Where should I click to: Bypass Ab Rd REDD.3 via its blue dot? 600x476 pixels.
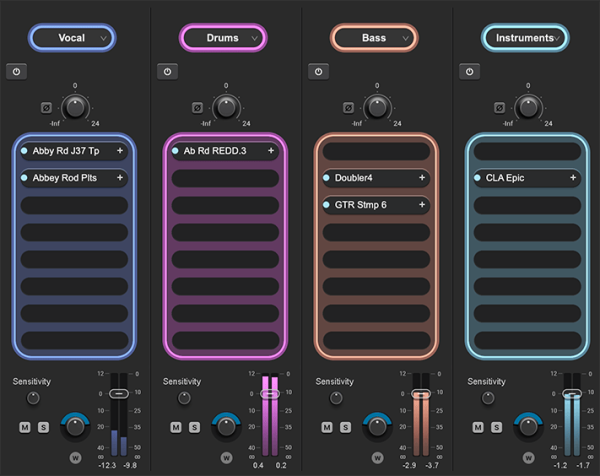[x=175, y=151]
